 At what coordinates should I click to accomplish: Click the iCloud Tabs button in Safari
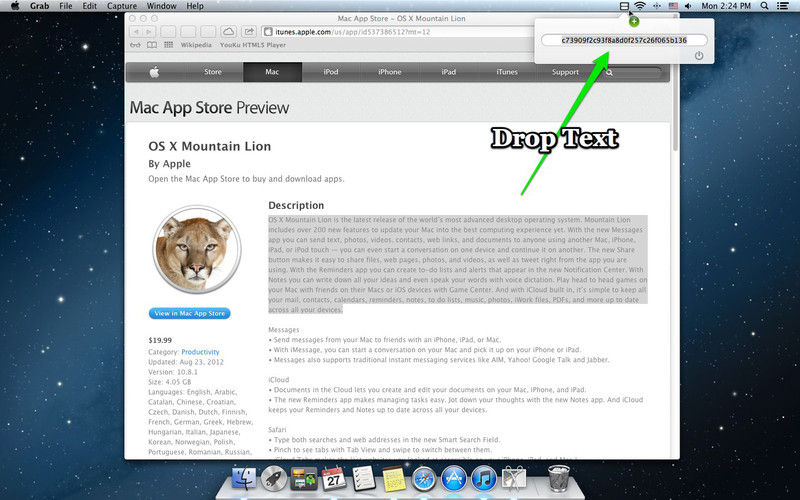tap(229, 32)
